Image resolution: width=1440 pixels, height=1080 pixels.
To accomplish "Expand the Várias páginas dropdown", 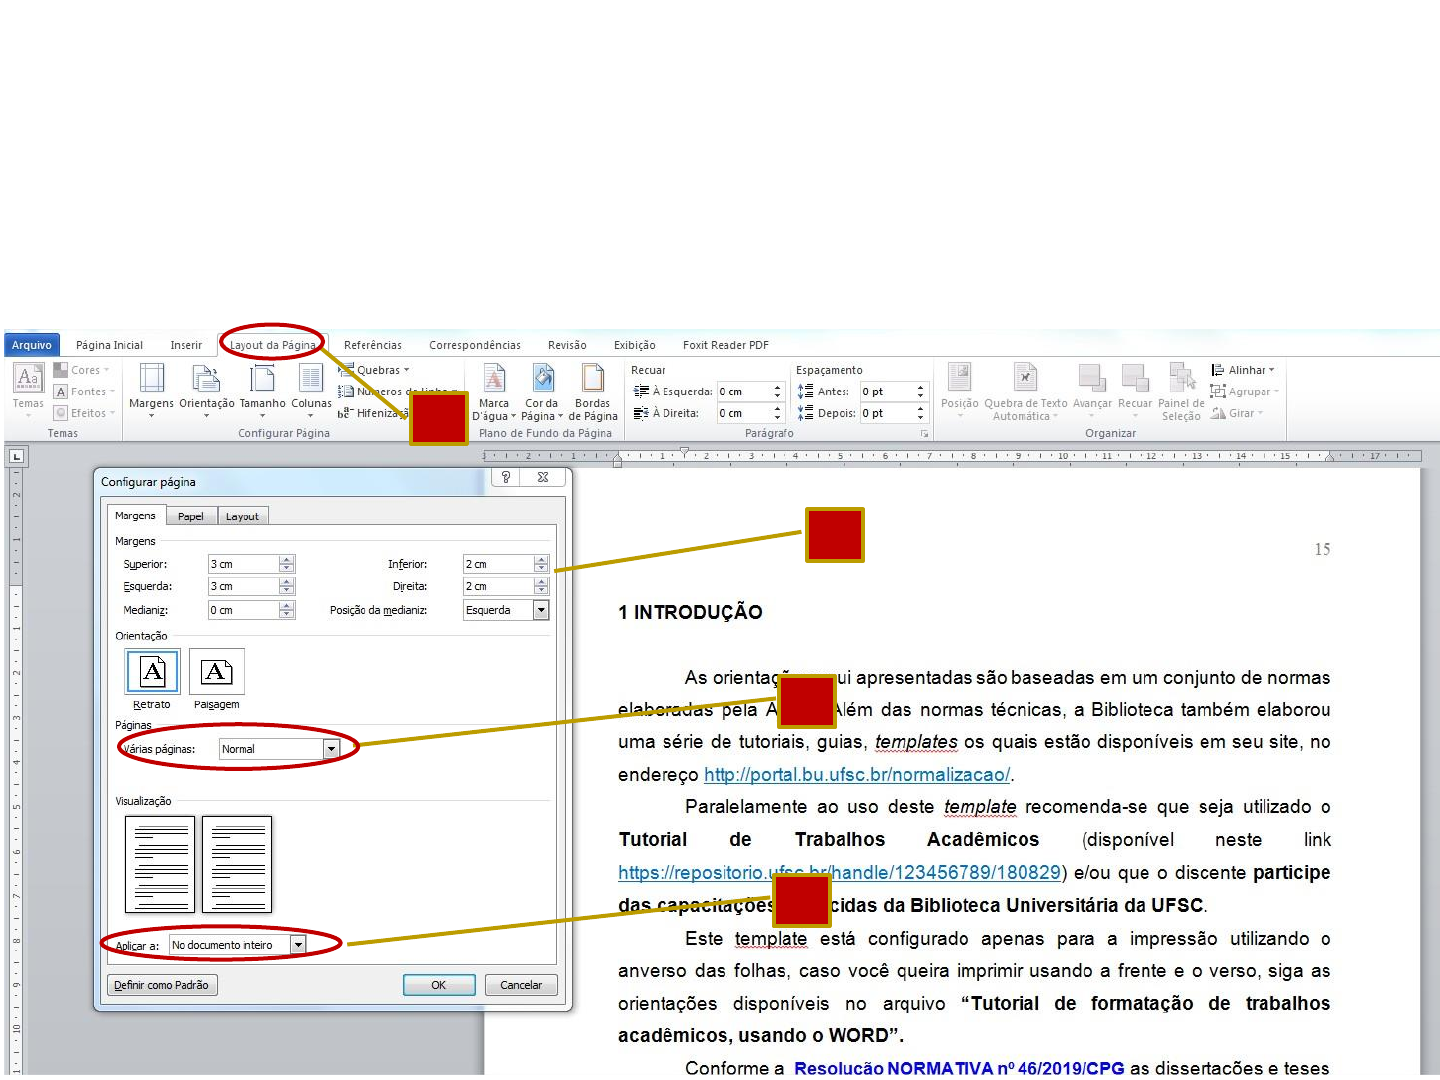I will [x=331, y=749].
